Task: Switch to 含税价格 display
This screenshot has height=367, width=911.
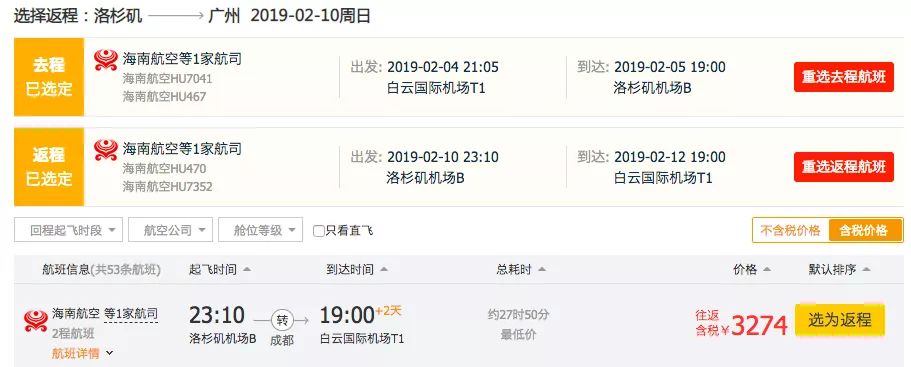Action: (x=865, y=231)
